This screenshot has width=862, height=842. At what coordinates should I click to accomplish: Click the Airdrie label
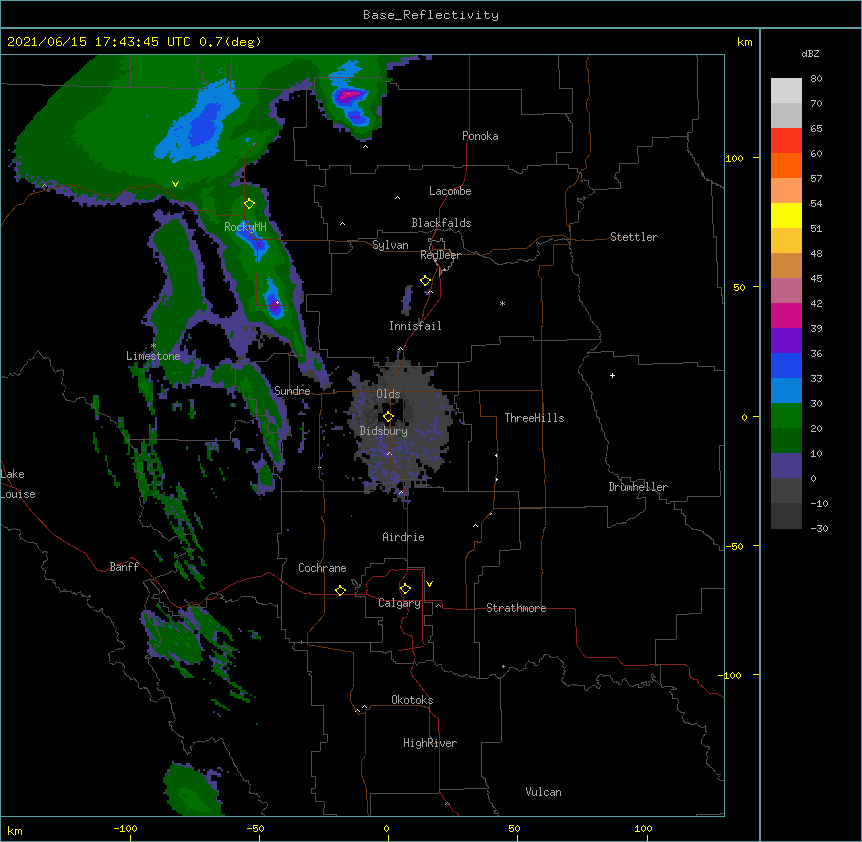click(x=404, y=537)
